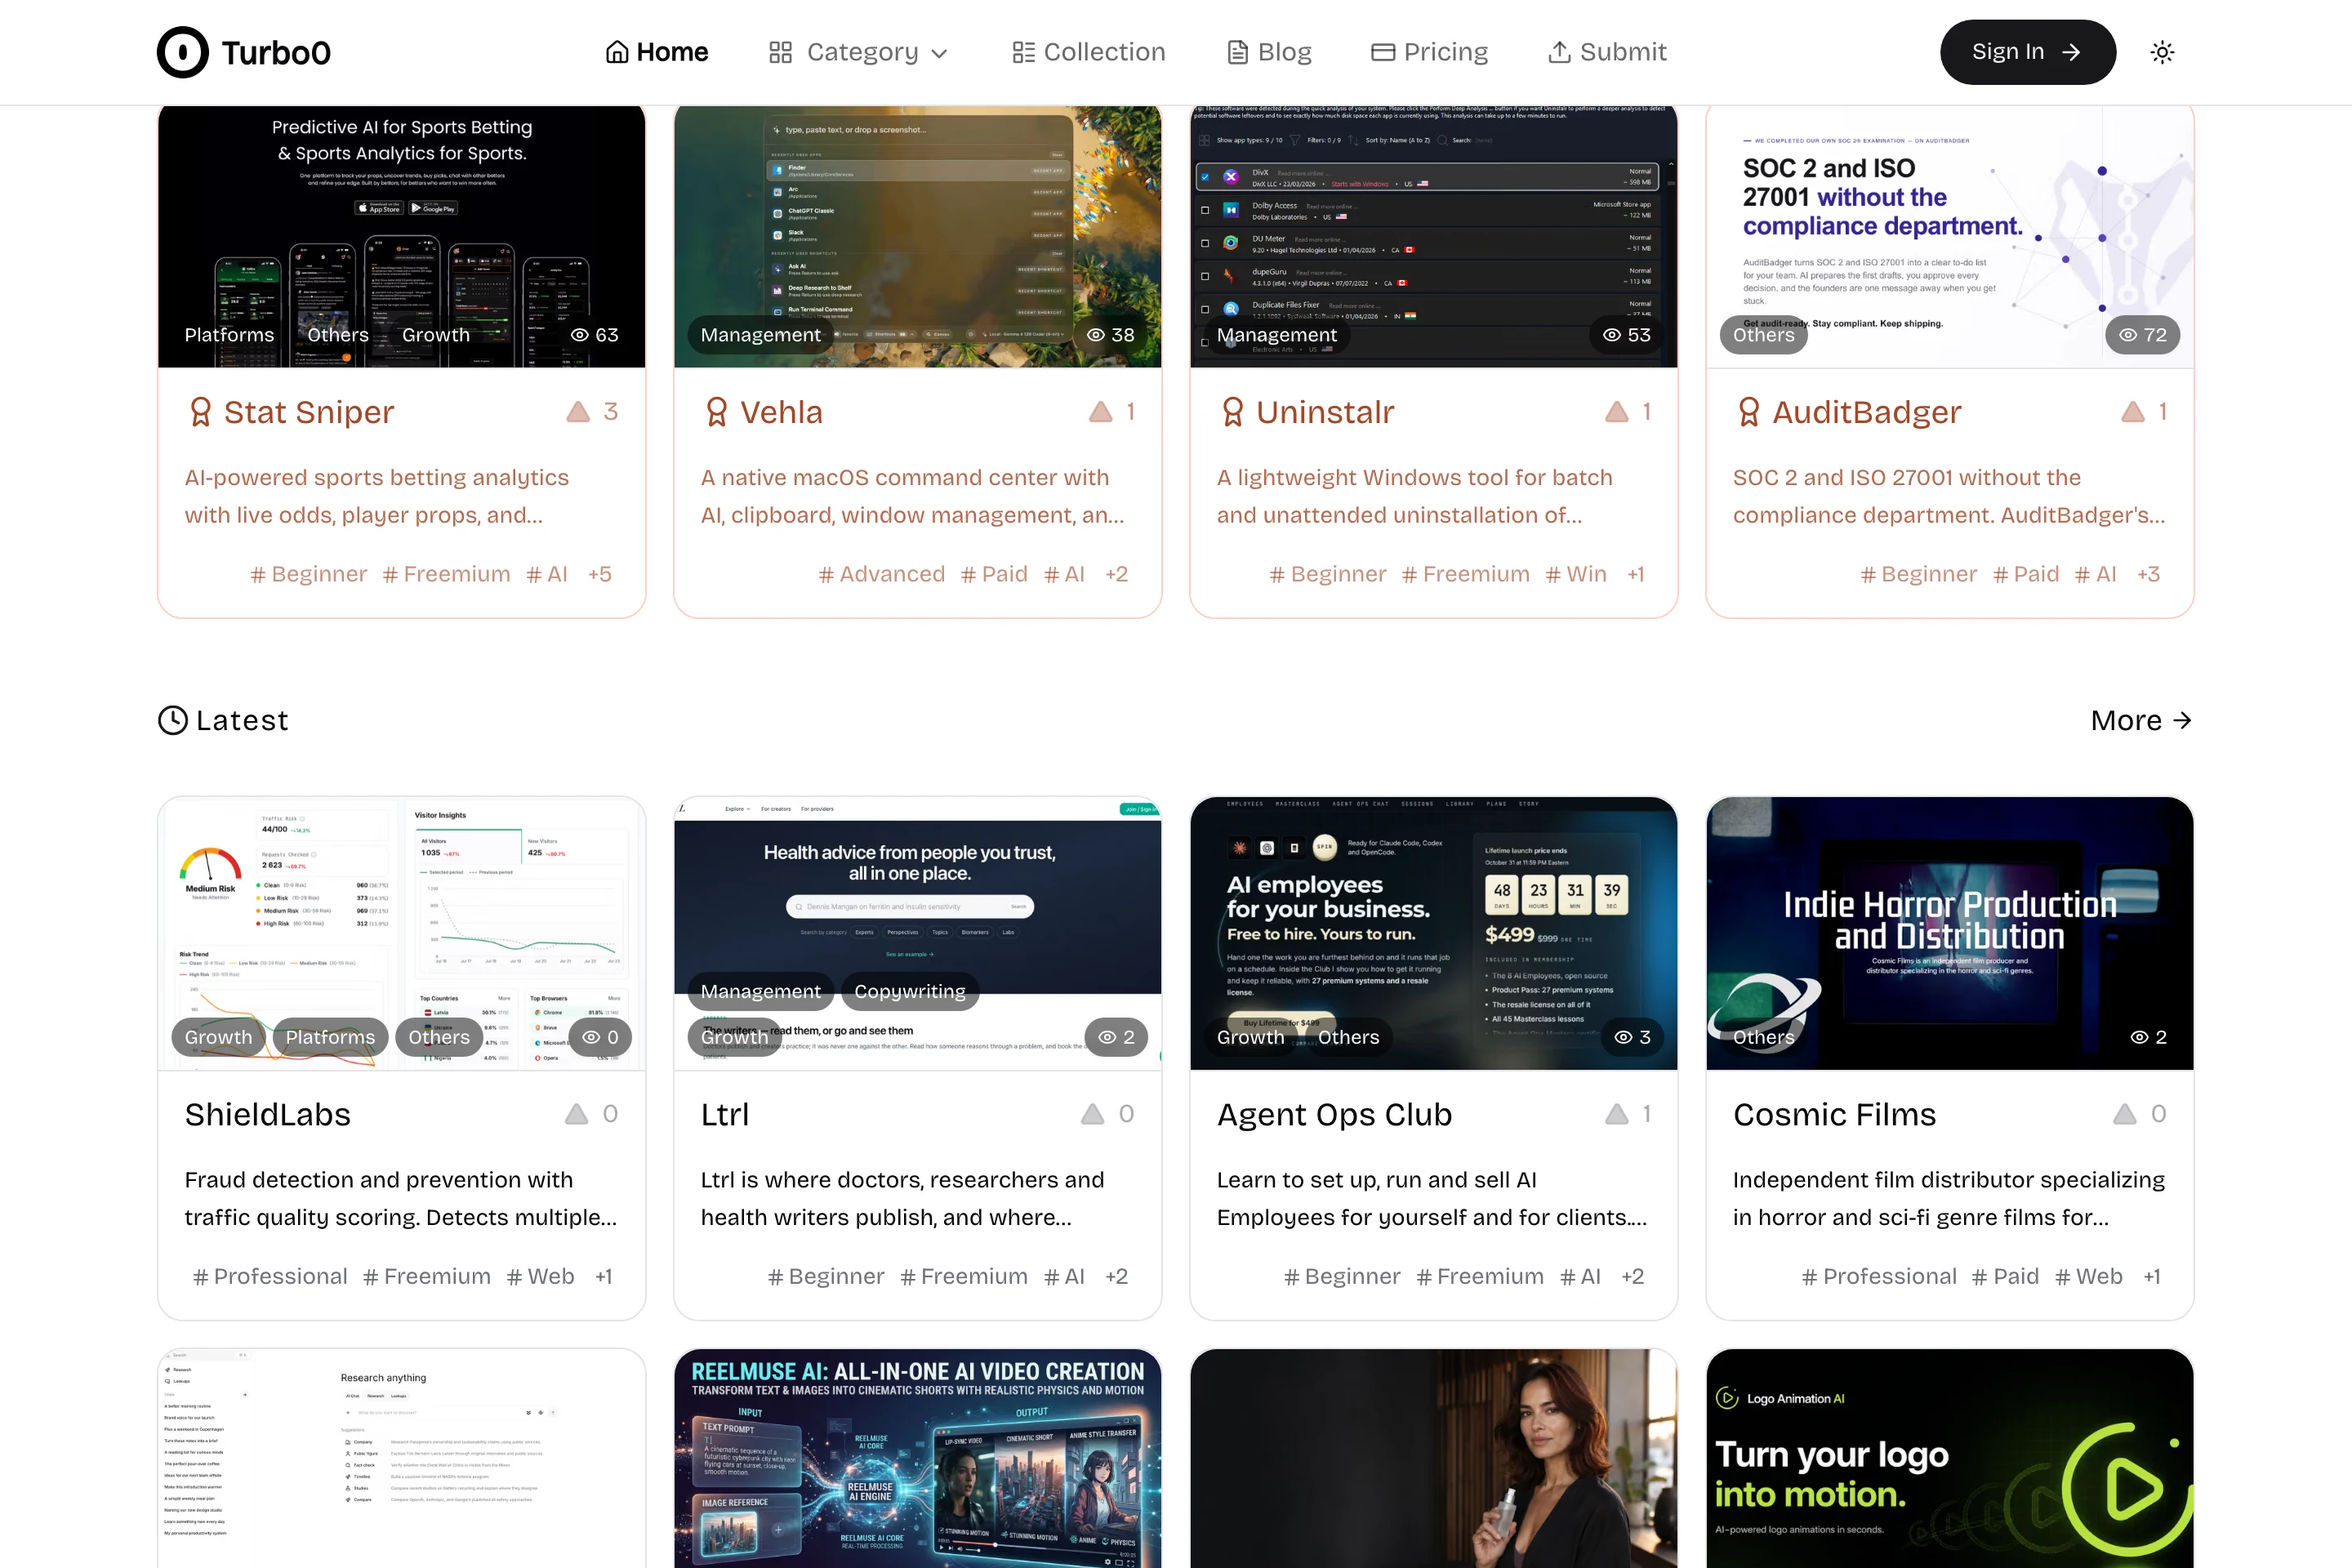Click More link beside Latest heading

point(2141,720)
